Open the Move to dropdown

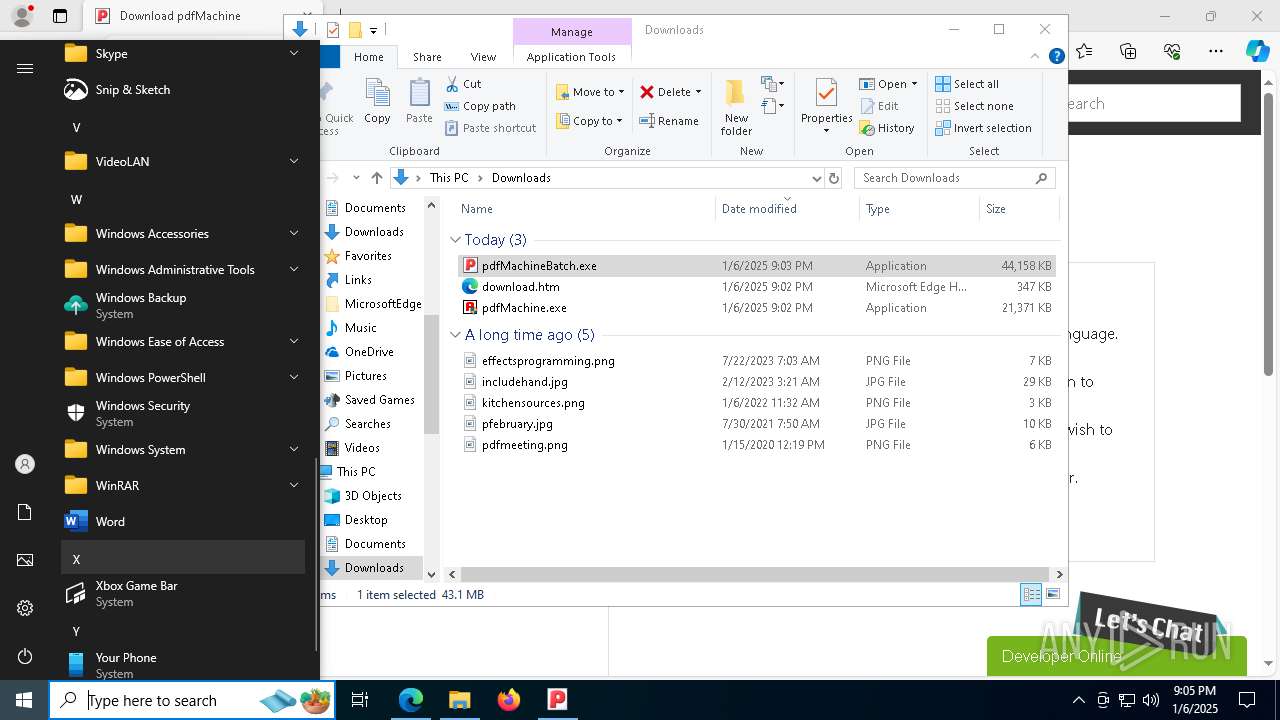tap(590, 92)
